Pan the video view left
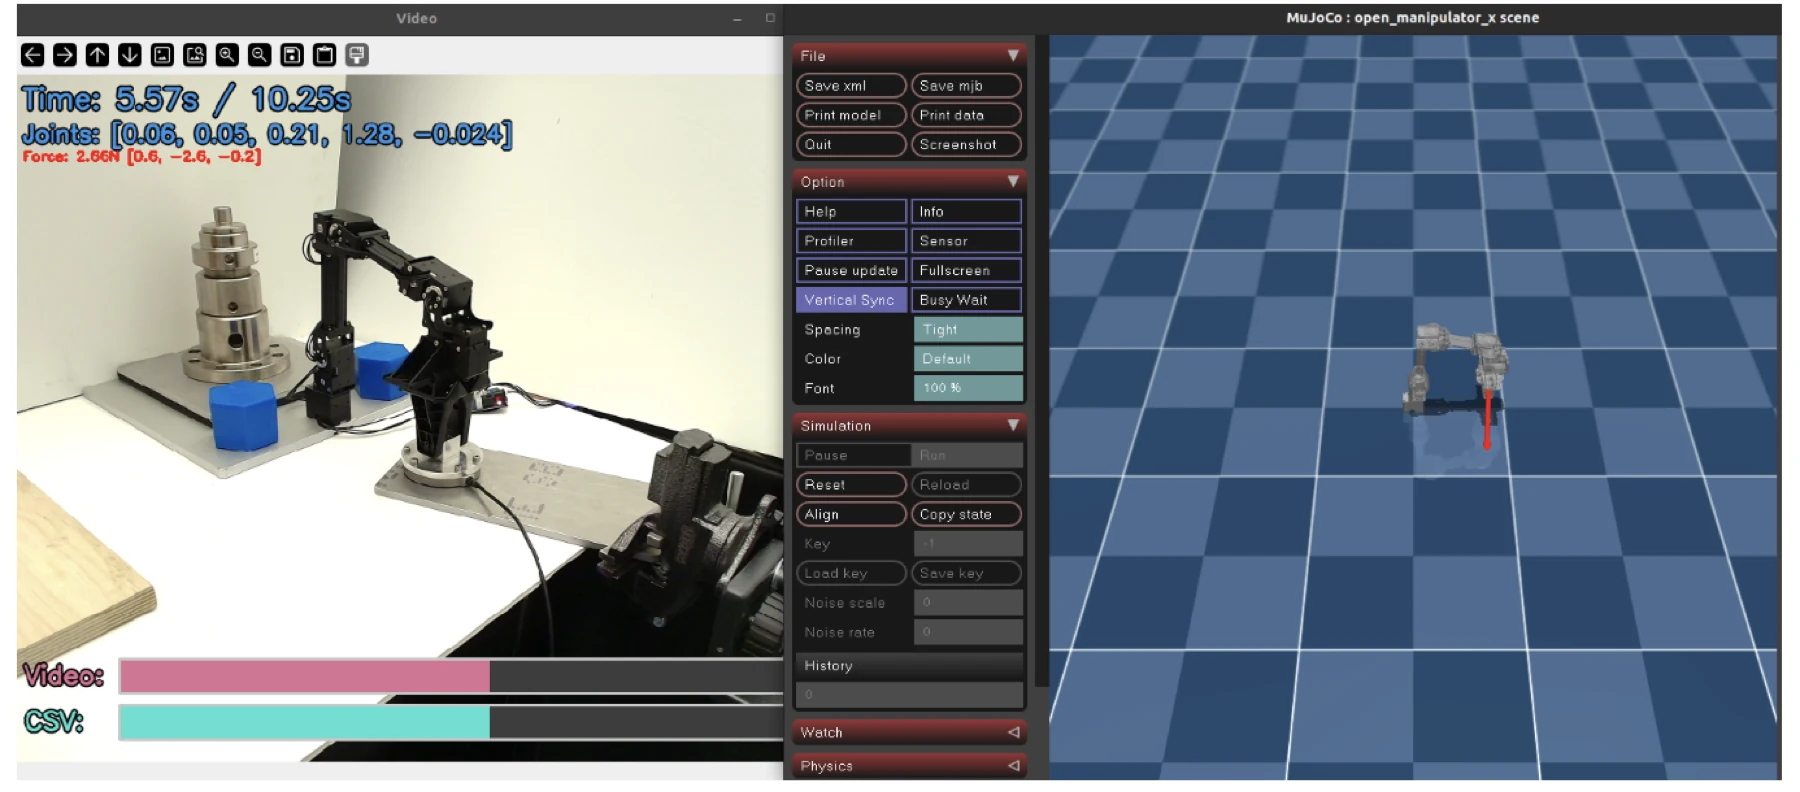This screenshot has height=792, width=1800. pos(32,55)
